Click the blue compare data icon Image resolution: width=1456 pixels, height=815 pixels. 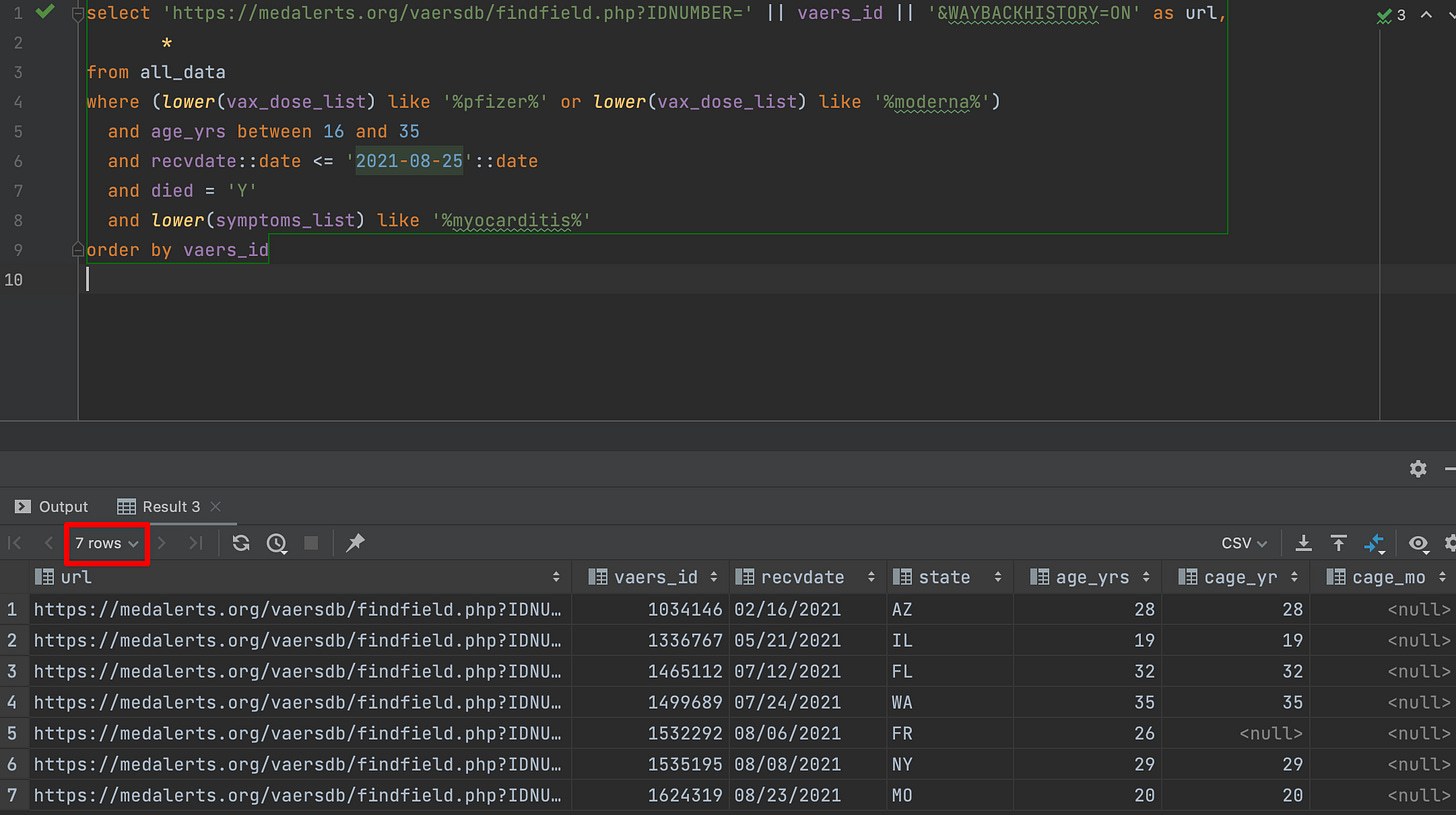click(1375, 543)
